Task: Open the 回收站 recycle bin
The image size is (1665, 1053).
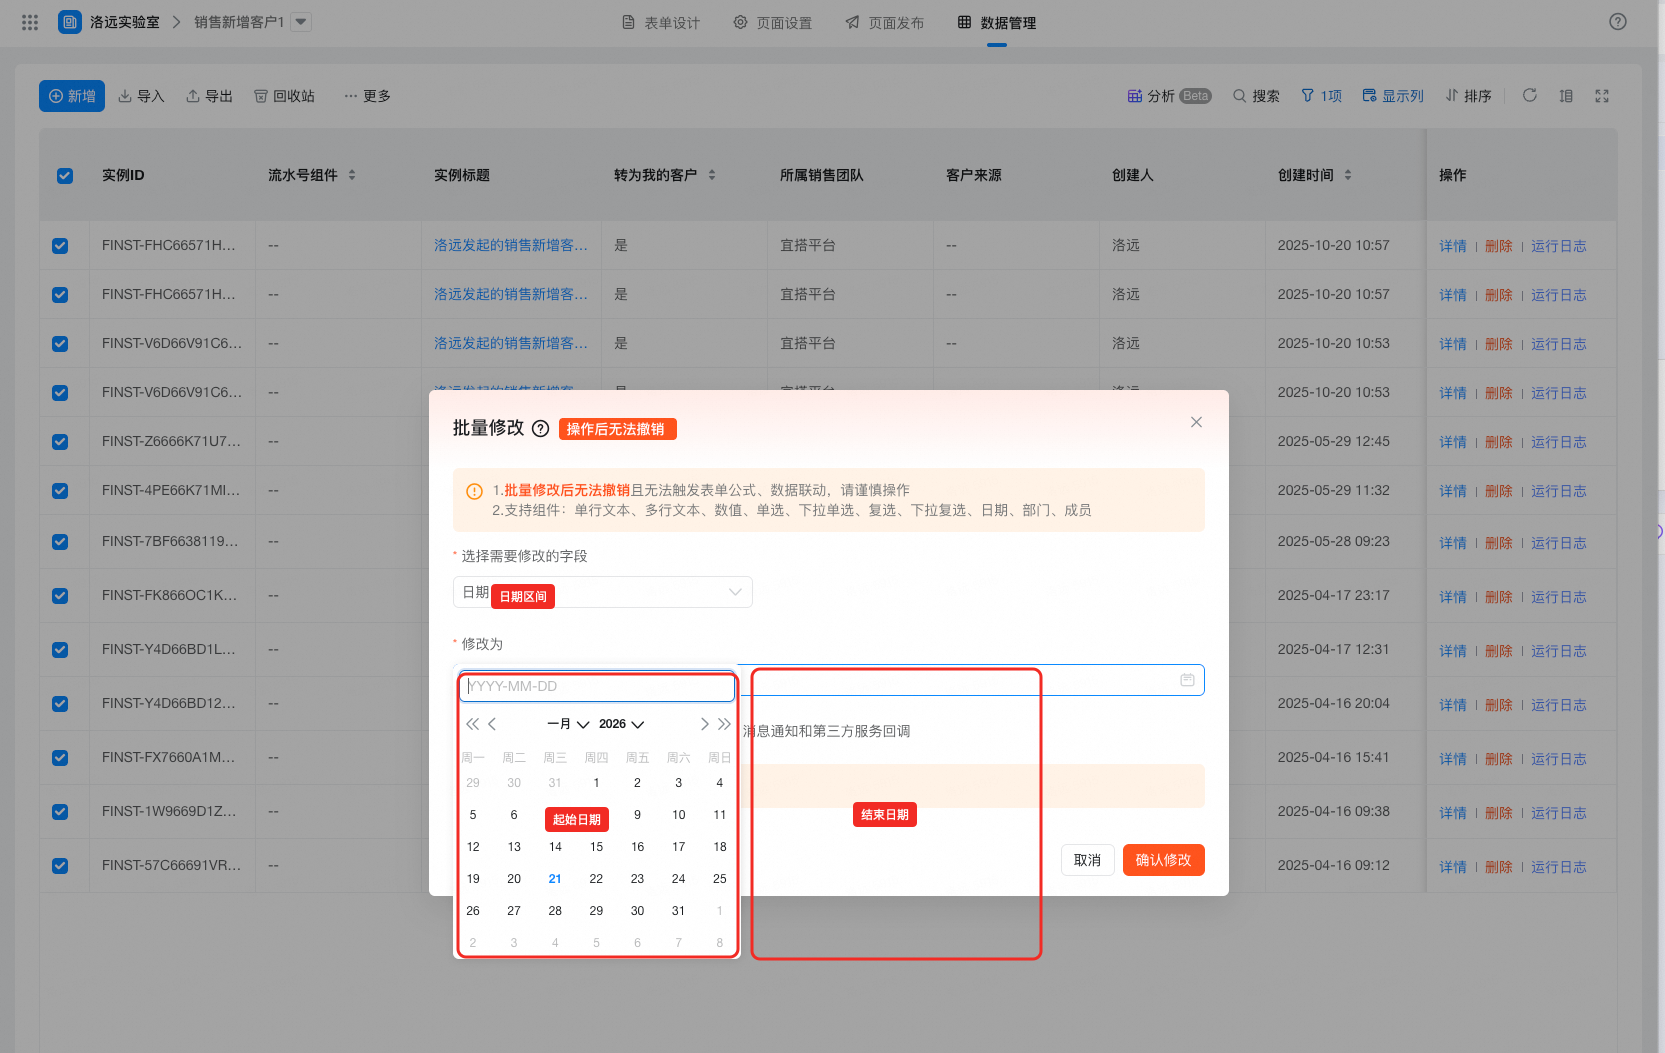Action: [284, 96]
